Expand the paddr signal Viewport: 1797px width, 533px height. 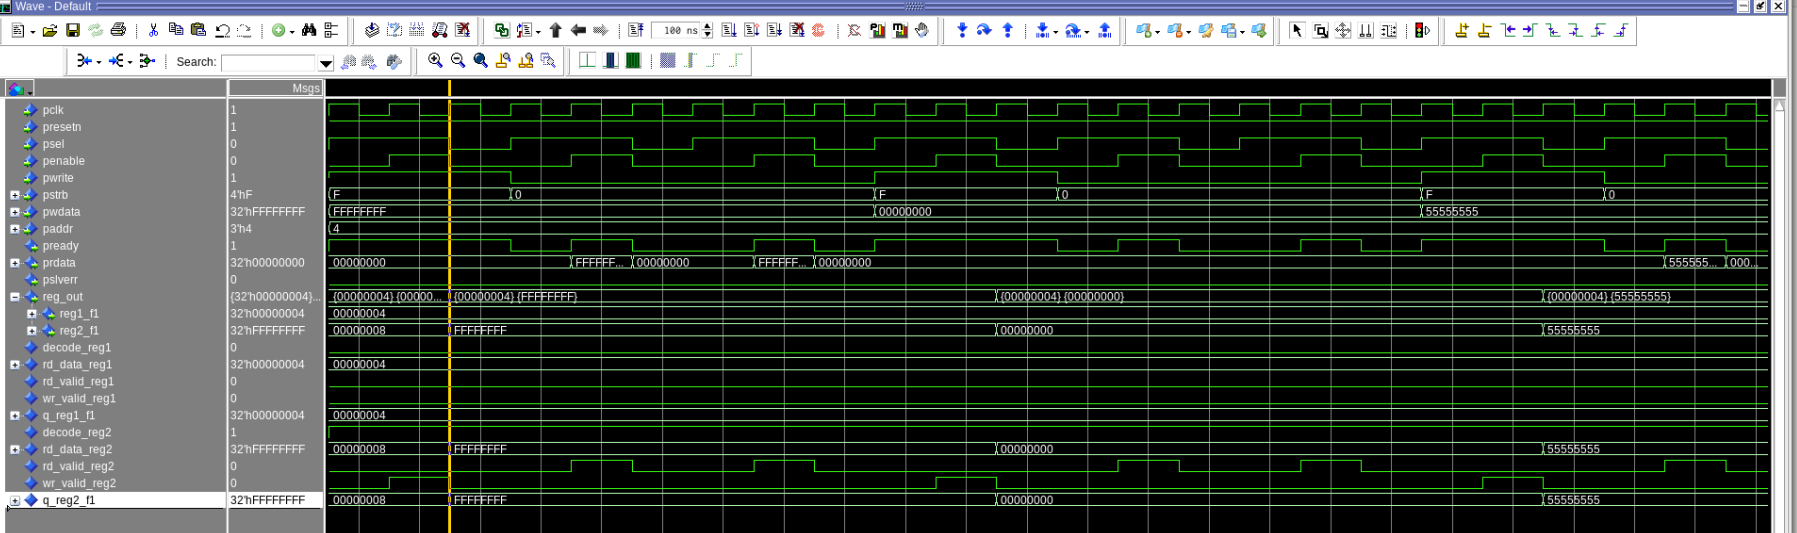(15, 229)
